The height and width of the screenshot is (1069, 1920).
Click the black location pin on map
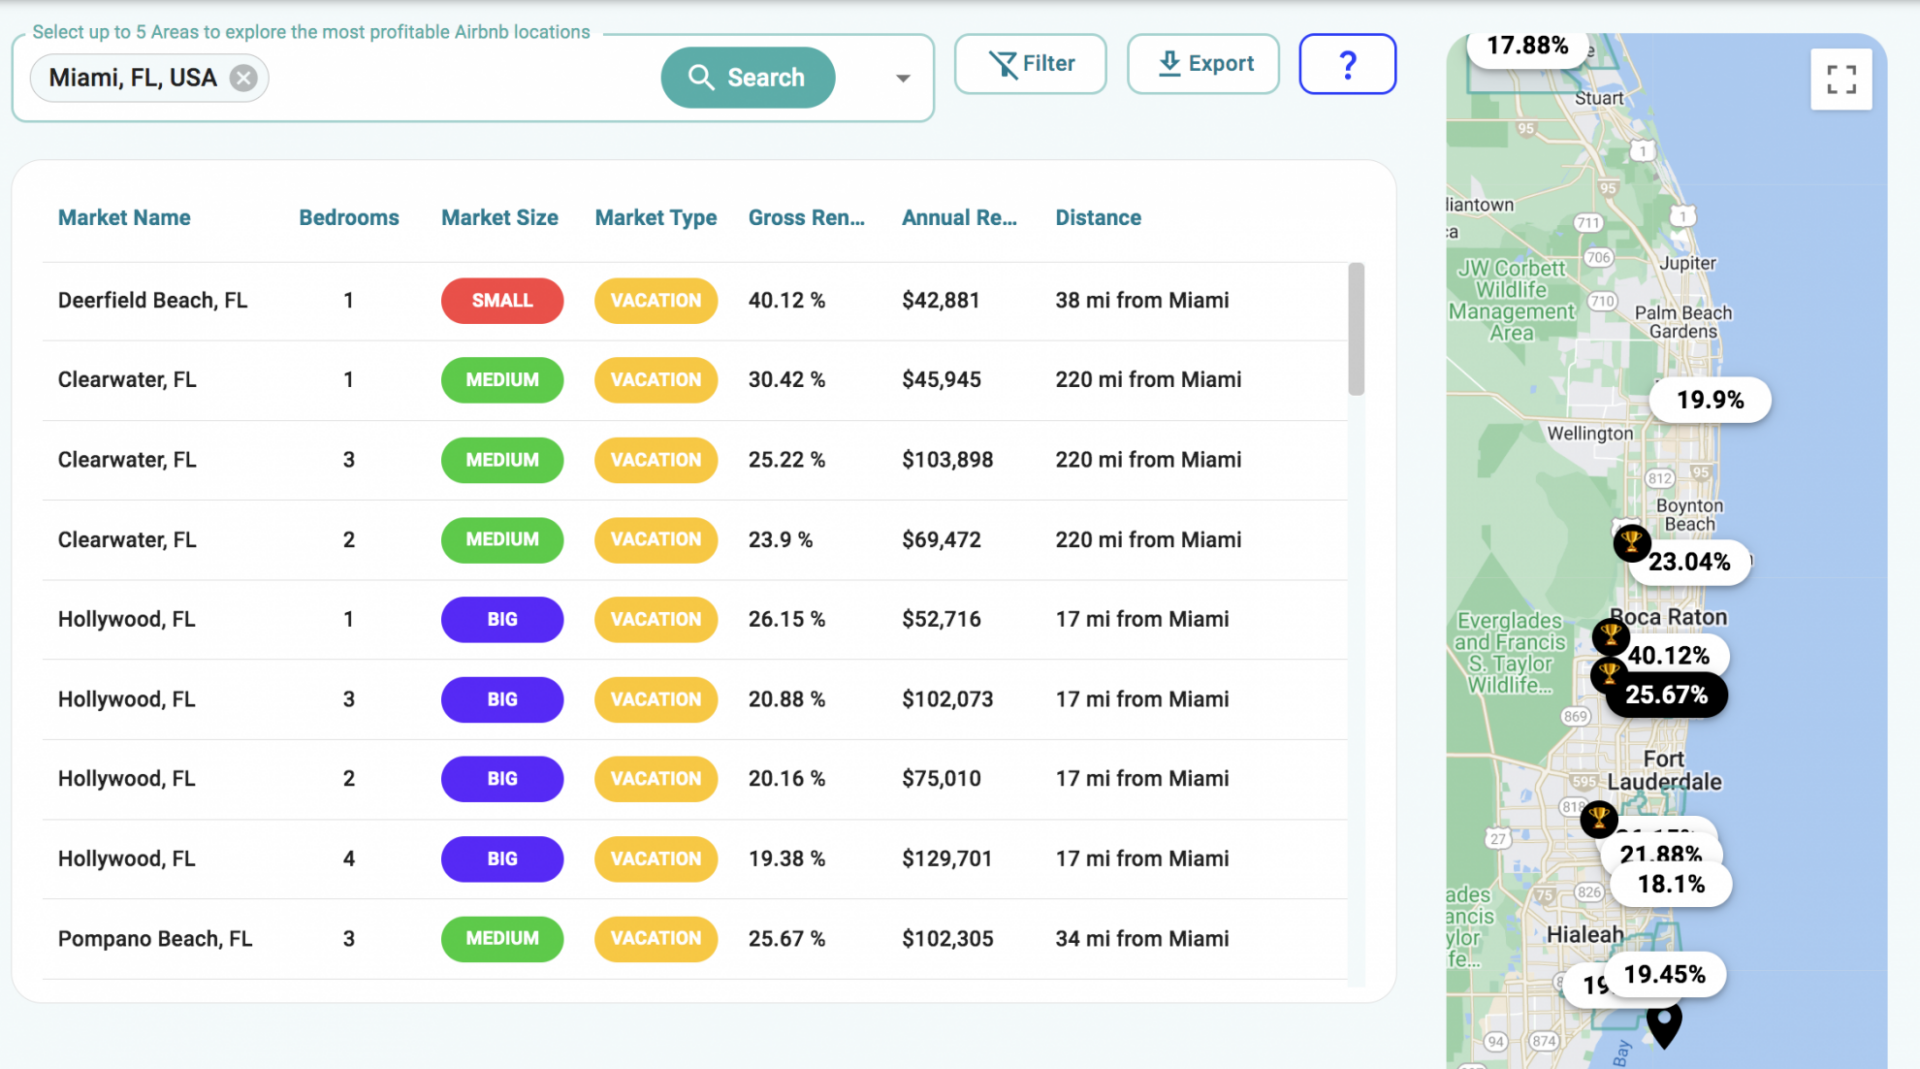pos(1664,1026)
